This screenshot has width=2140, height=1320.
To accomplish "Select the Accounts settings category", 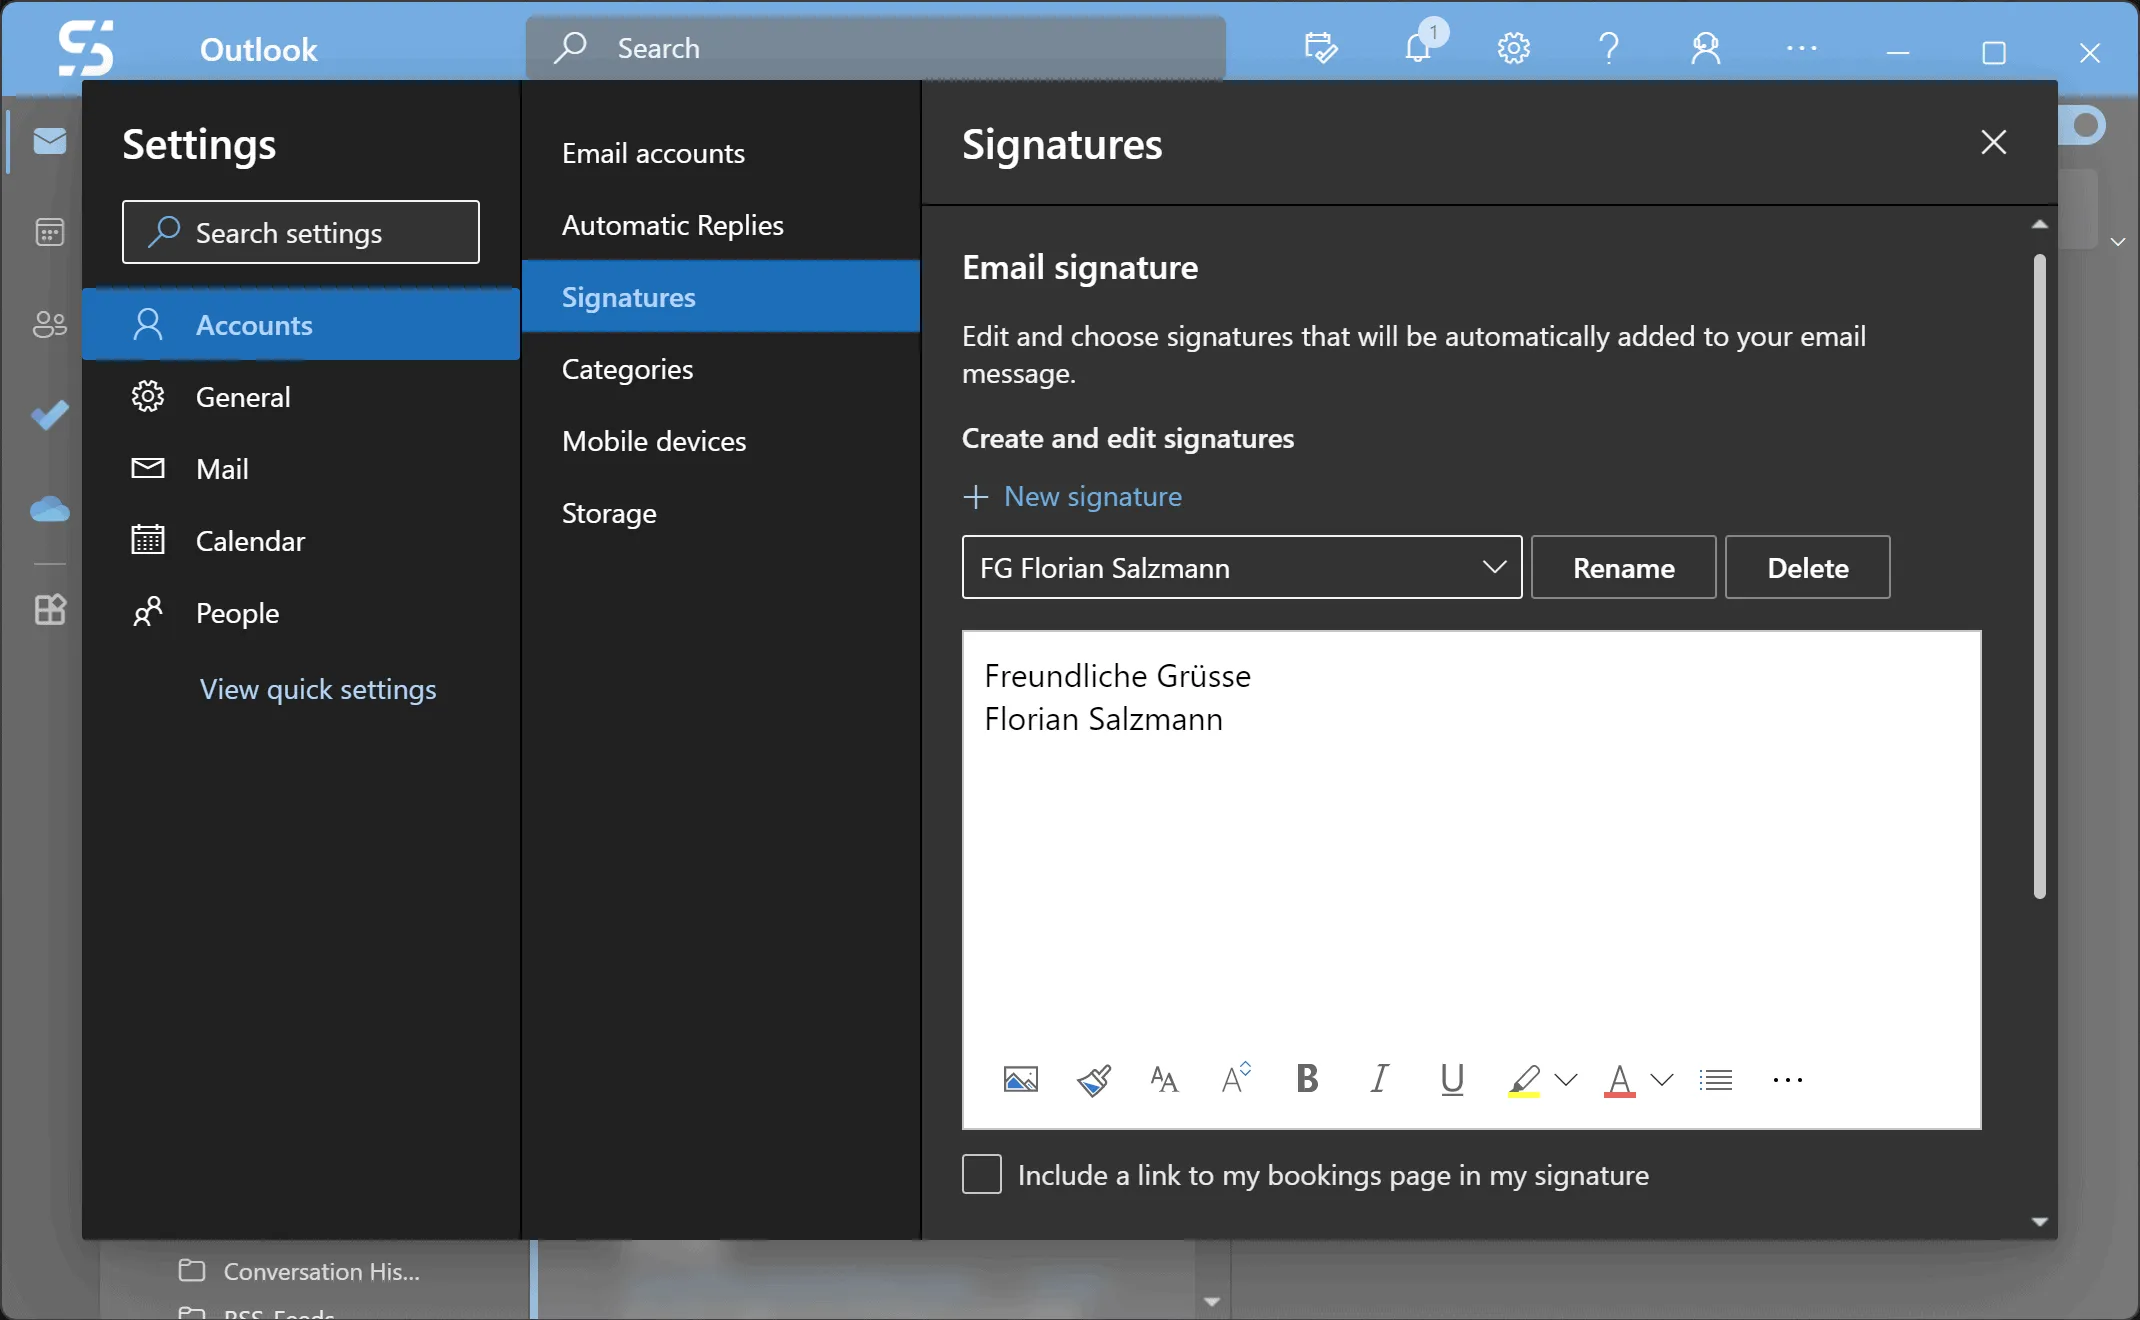I will pyautogui.click(x=301, y=325).
